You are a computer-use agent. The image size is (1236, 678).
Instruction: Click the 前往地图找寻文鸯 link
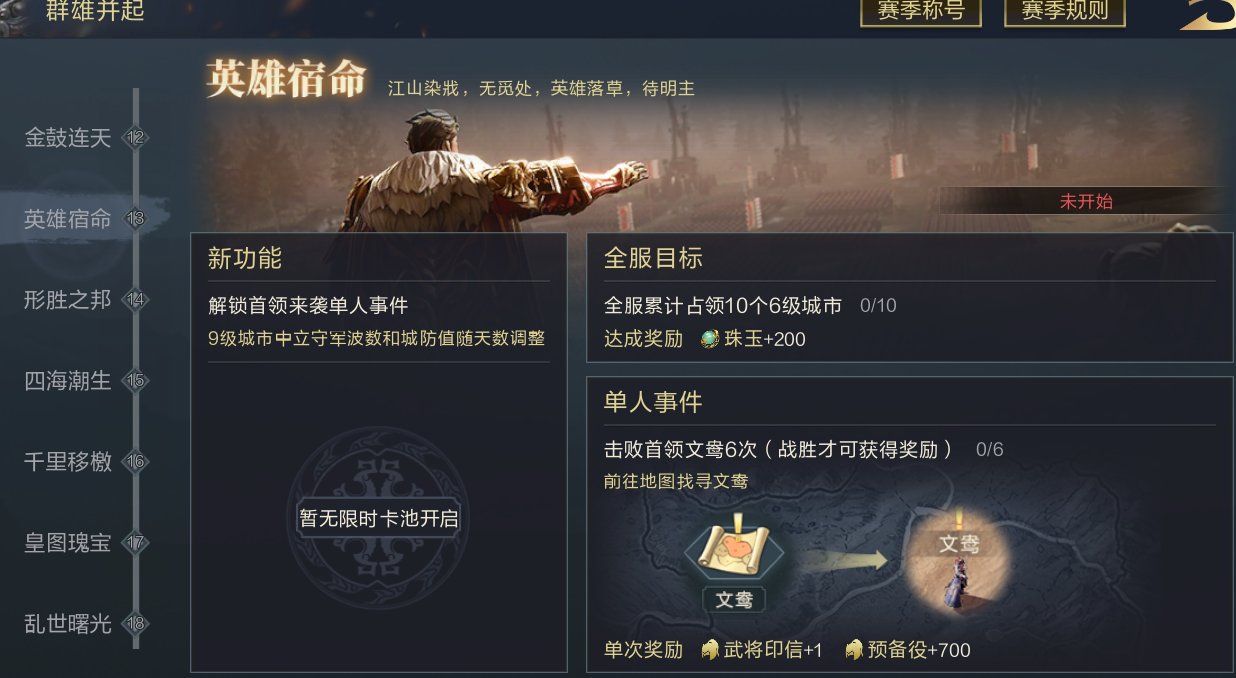click(676, 482)
